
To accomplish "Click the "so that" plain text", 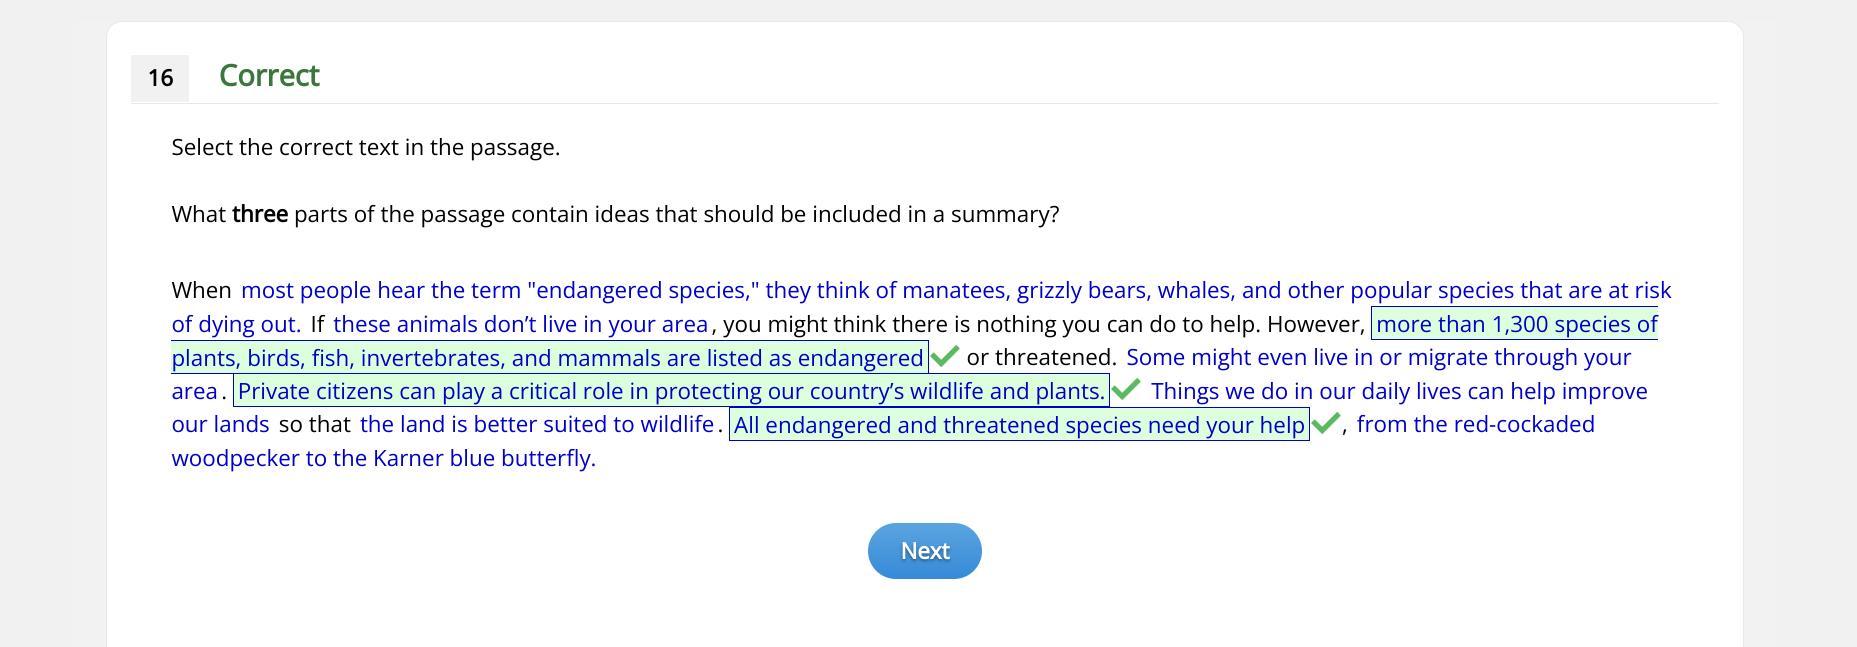I will point(314,424).
